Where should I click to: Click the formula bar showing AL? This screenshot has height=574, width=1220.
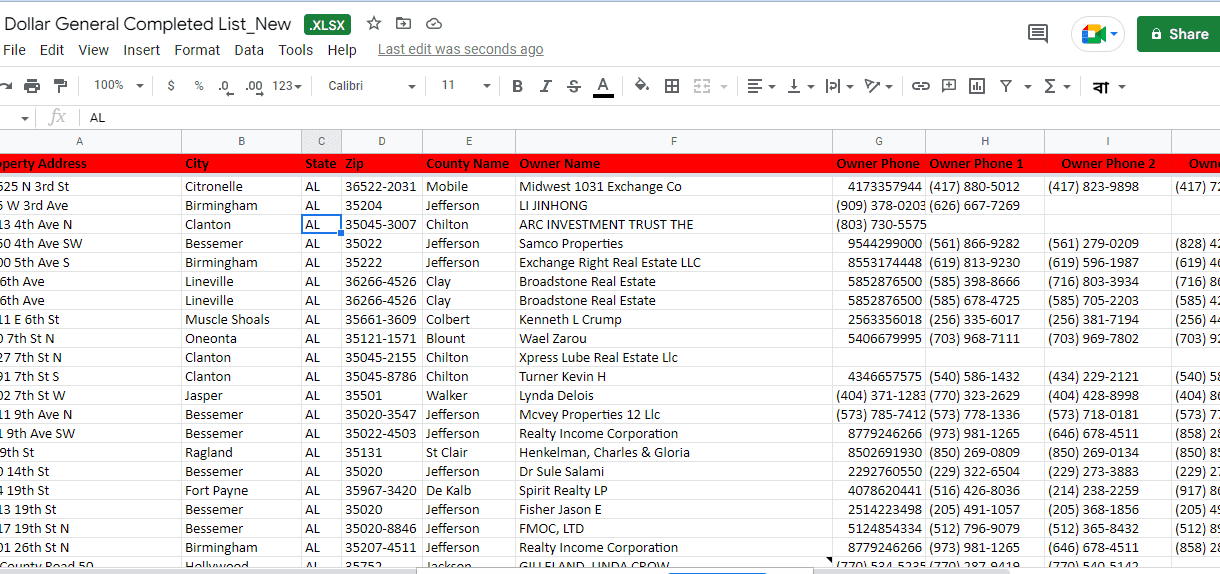pyautogui.click(x=650, y=118)
